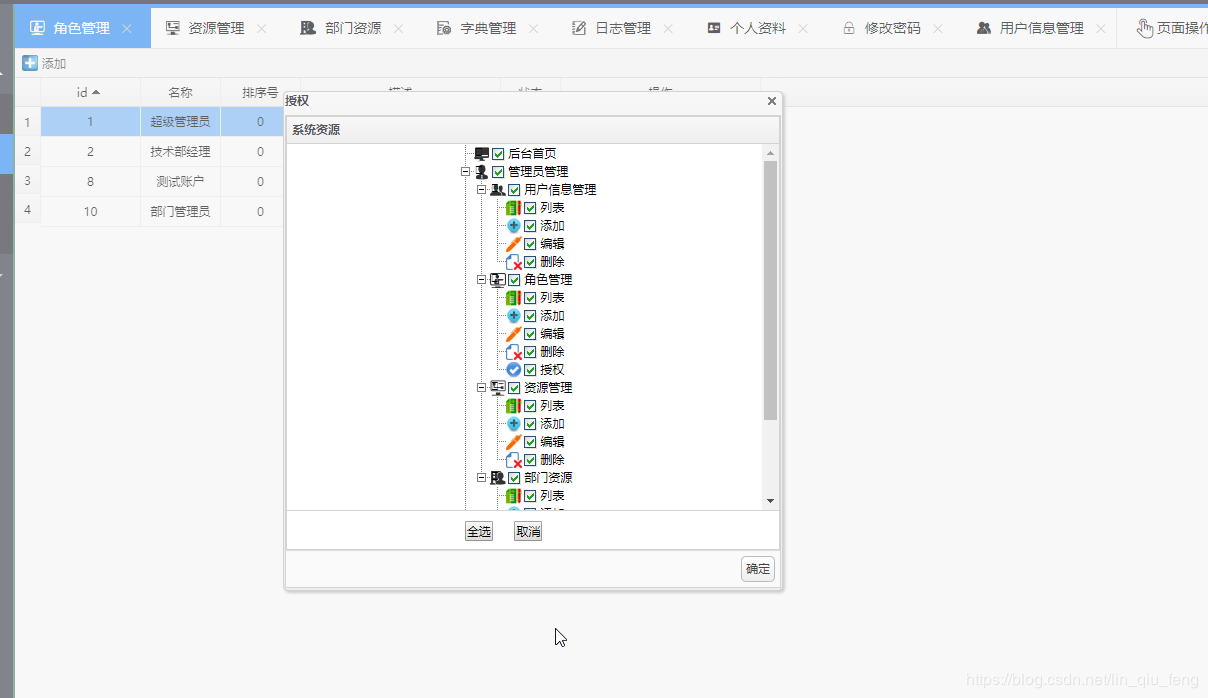The width and height of the screenshot is (1208, 698).
Task: Click the 取消 button
Action: coord(528,531)
